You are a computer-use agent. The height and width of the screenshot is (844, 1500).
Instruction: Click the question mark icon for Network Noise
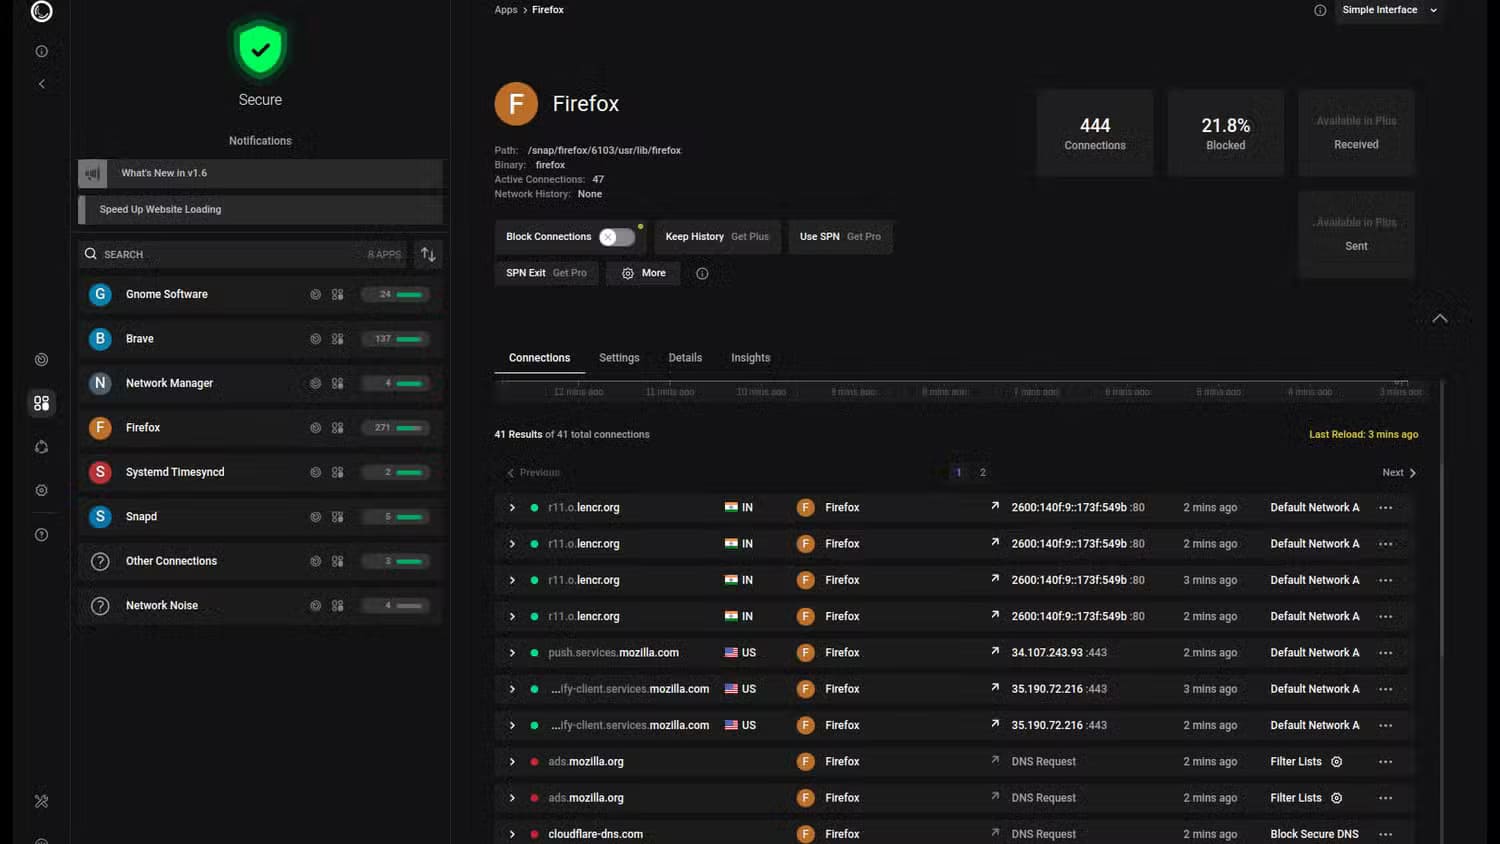click(100, 606)
